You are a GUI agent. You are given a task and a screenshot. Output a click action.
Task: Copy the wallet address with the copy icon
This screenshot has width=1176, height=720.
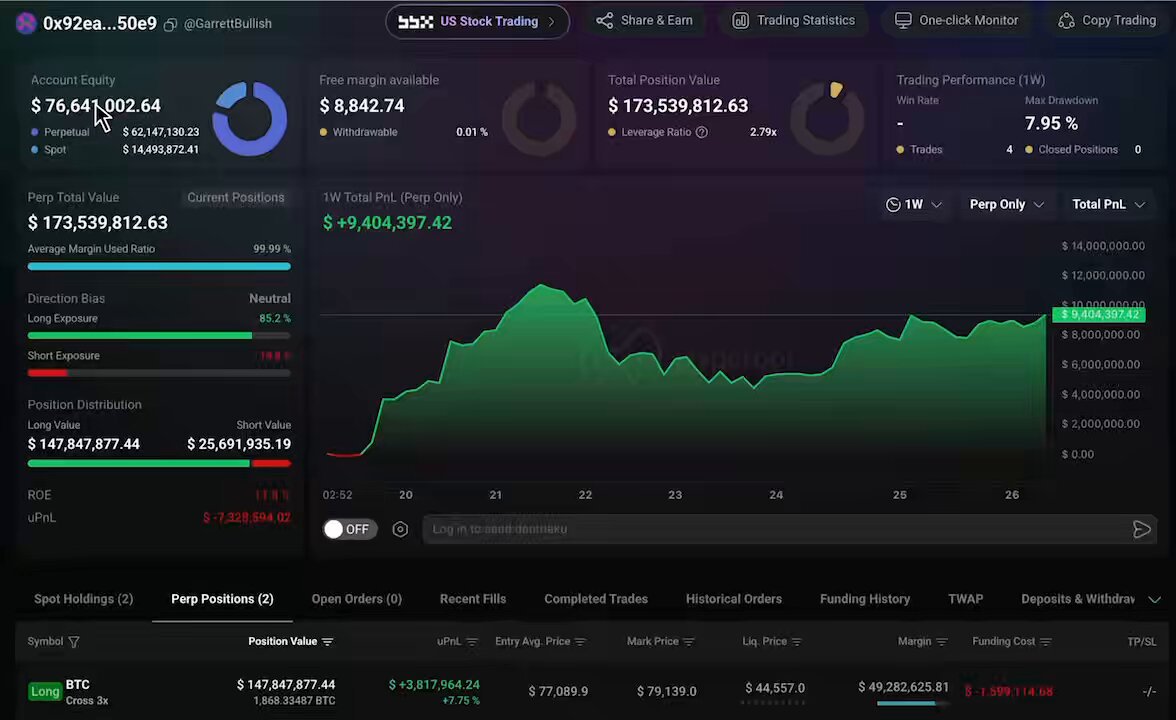170,25
